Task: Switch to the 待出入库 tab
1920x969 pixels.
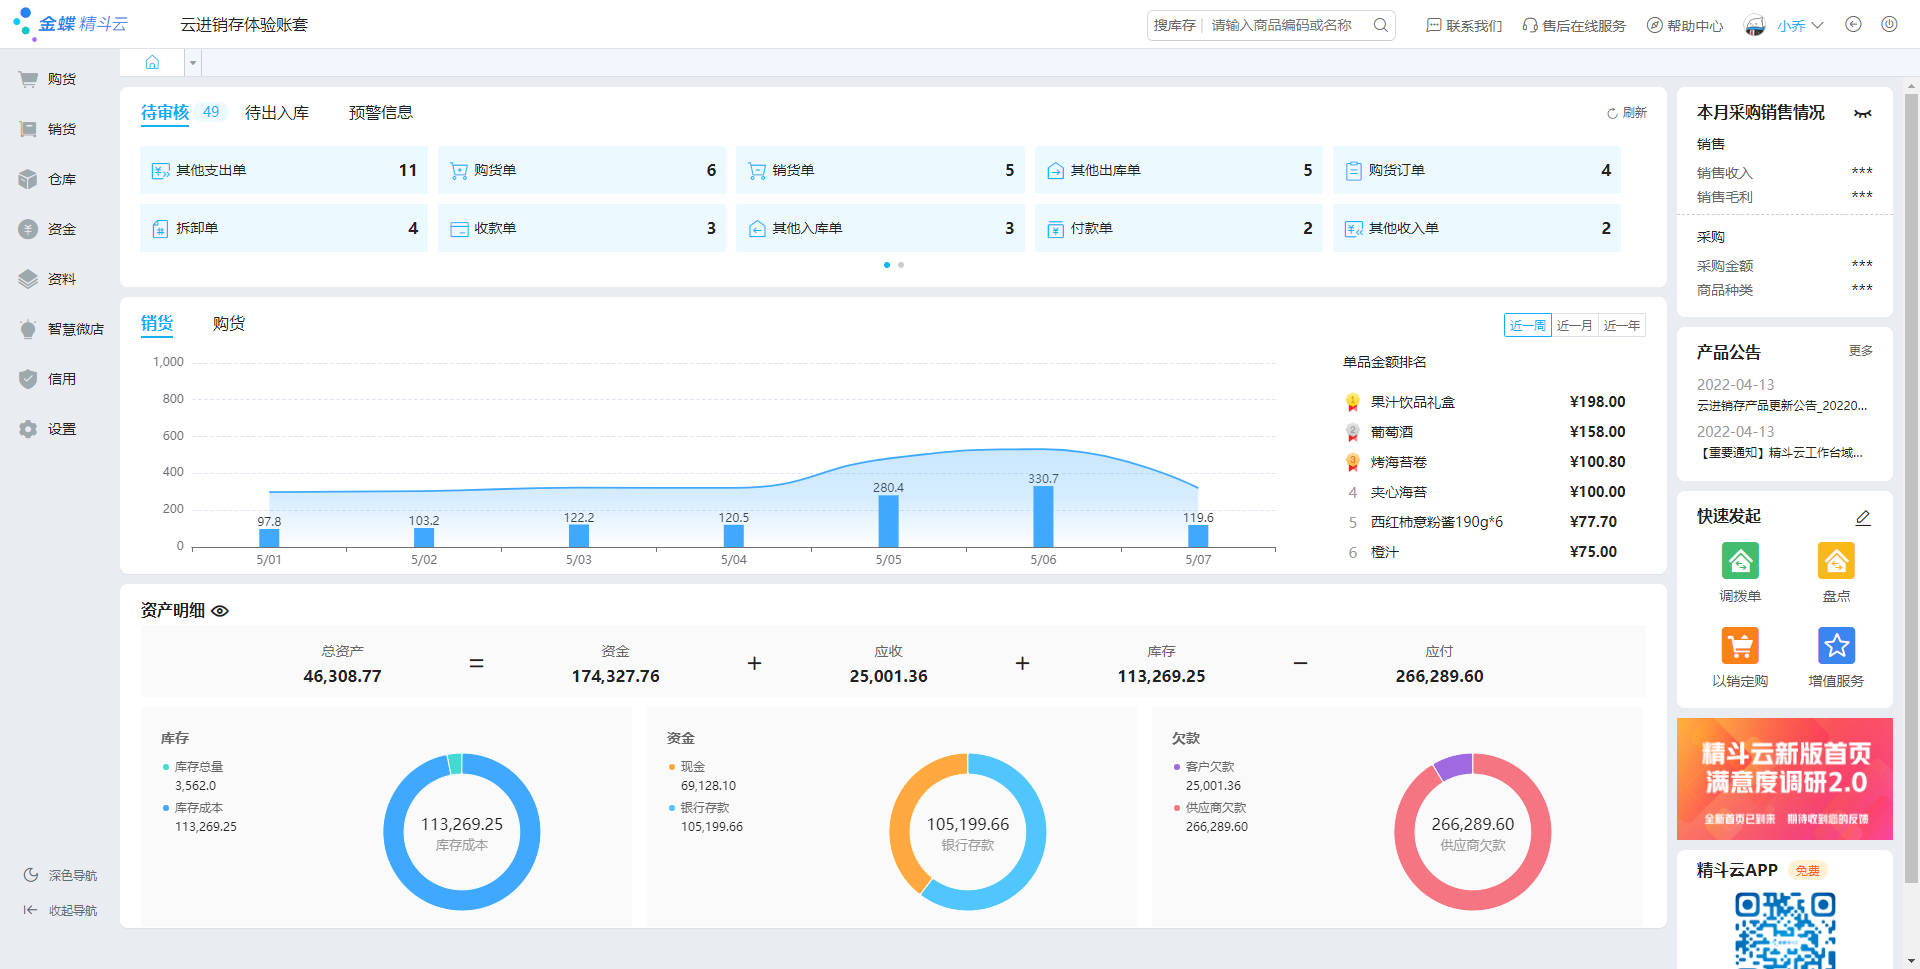Action: click(278, 112)
